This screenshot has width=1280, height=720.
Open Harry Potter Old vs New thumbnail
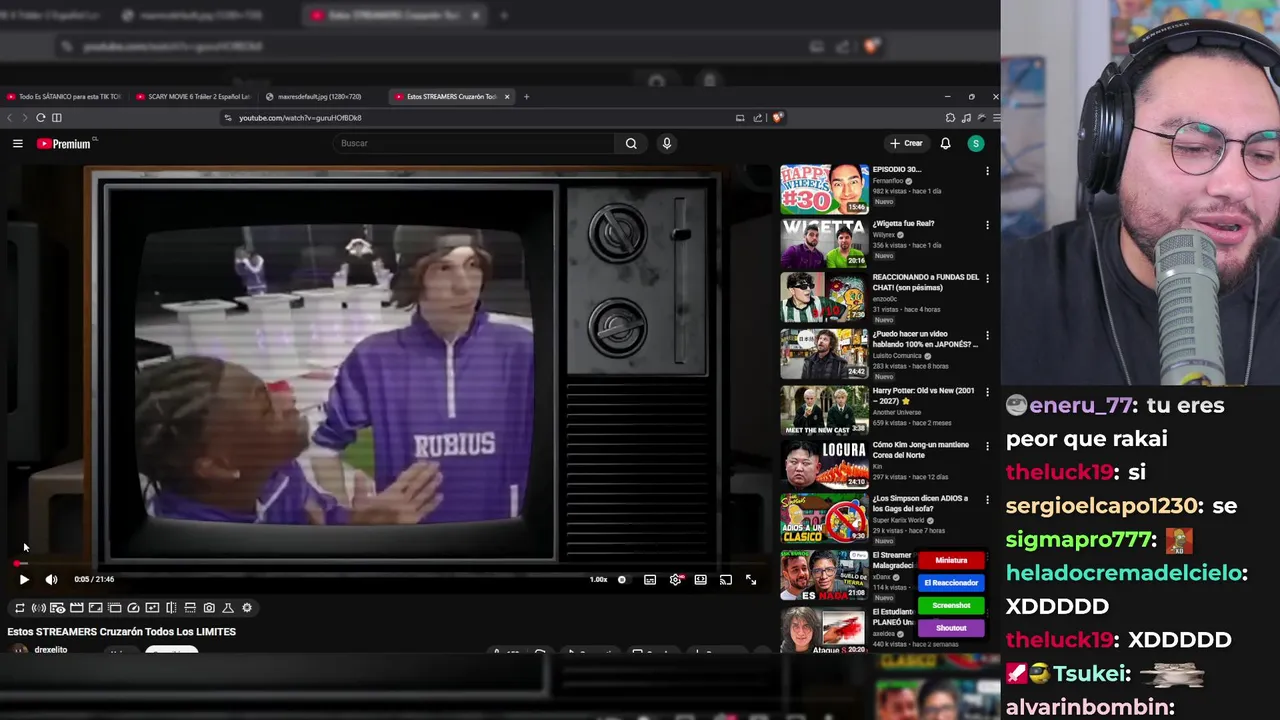pyautogui.click(x=824, y=410)
